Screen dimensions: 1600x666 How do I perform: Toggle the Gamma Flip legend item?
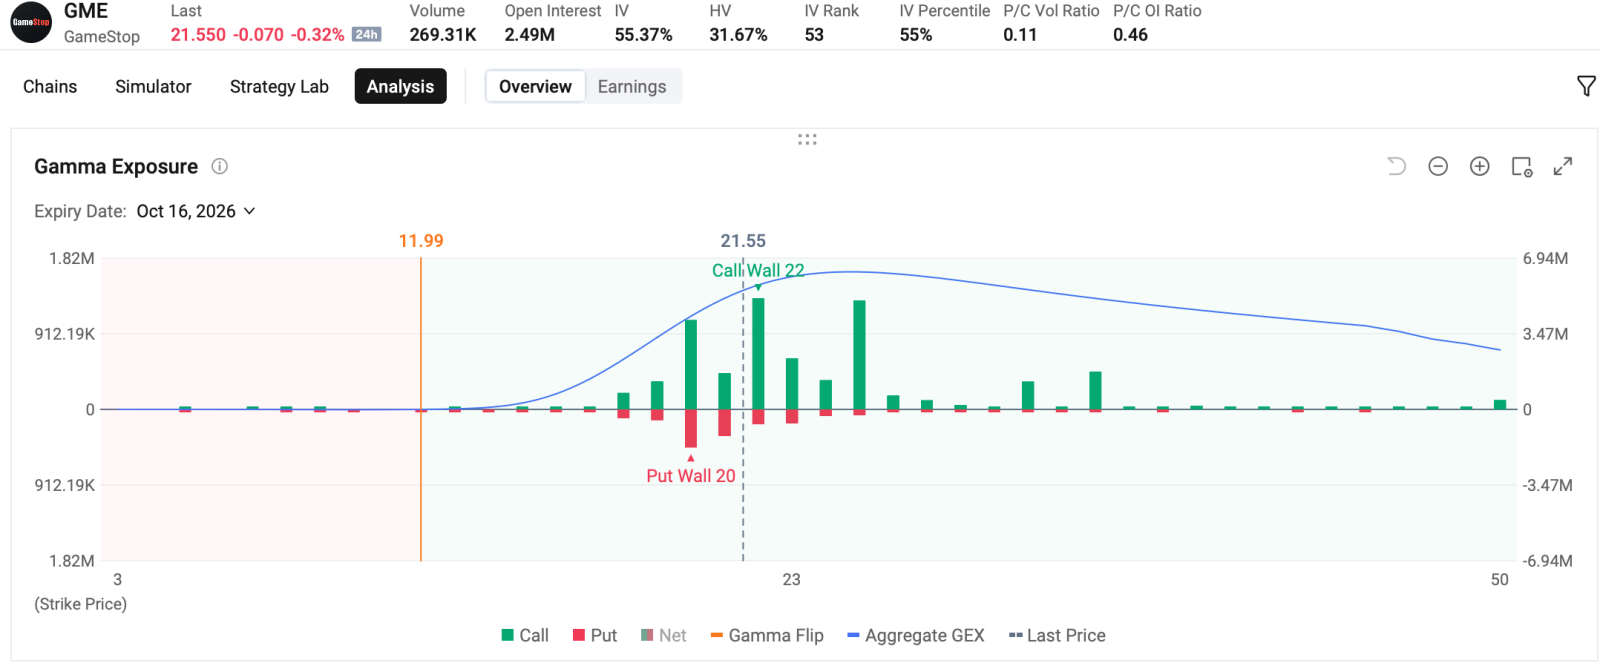(767, 635)
